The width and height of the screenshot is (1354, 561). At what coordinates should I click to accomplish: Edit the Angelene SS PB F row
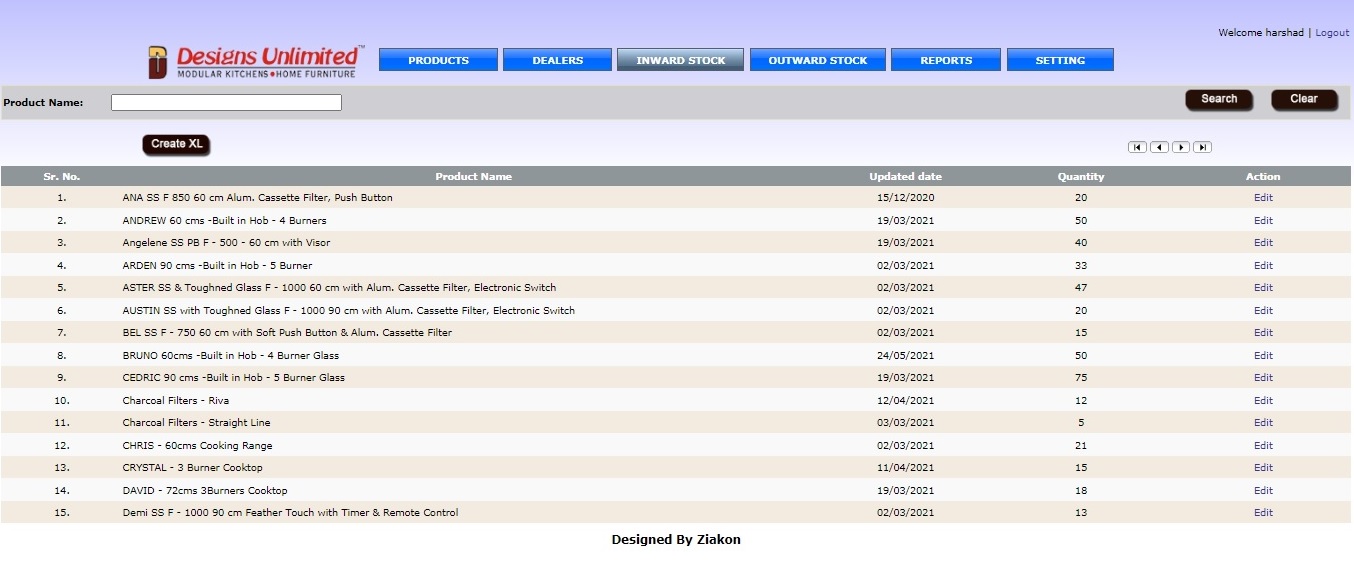click(x=1263, y=243)
